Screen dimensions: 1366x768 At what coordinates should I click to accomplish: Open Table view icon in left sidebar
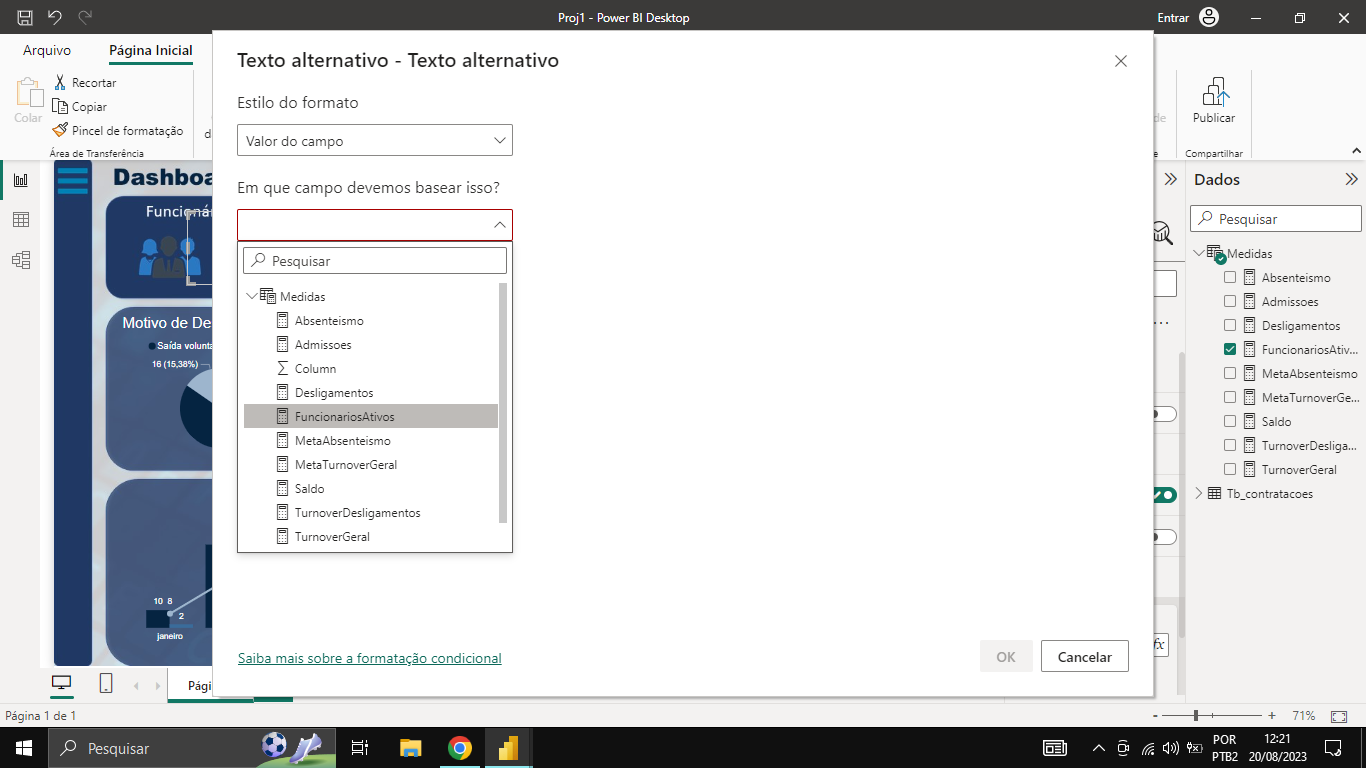[x=21, y=220]
